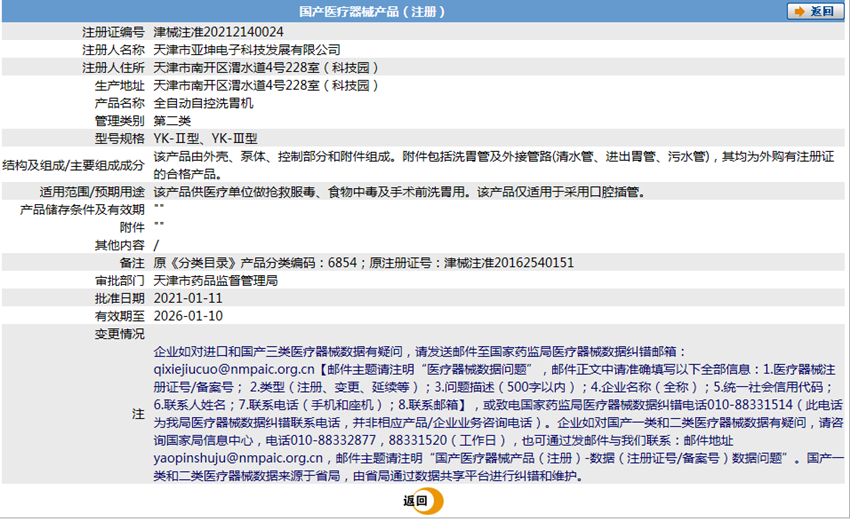Image resolution: width=850 pixels, height=521 pixels.
Task: Click the 变更情况 label
Action: (120, 334)
